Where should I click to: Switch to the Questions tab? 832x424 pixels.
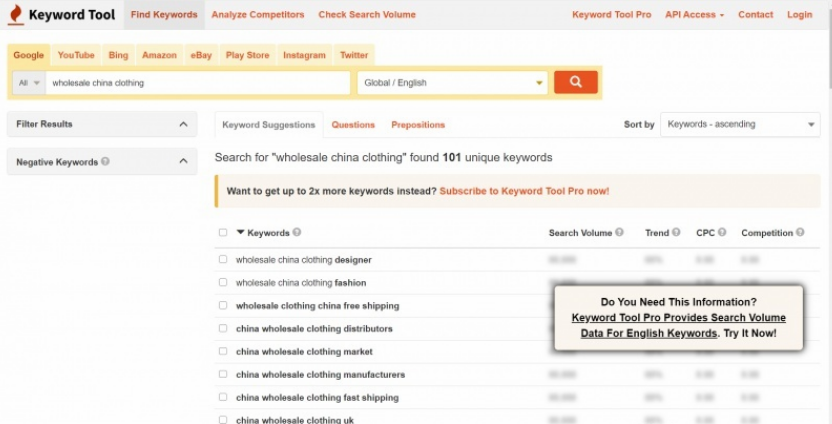[353, 125]
